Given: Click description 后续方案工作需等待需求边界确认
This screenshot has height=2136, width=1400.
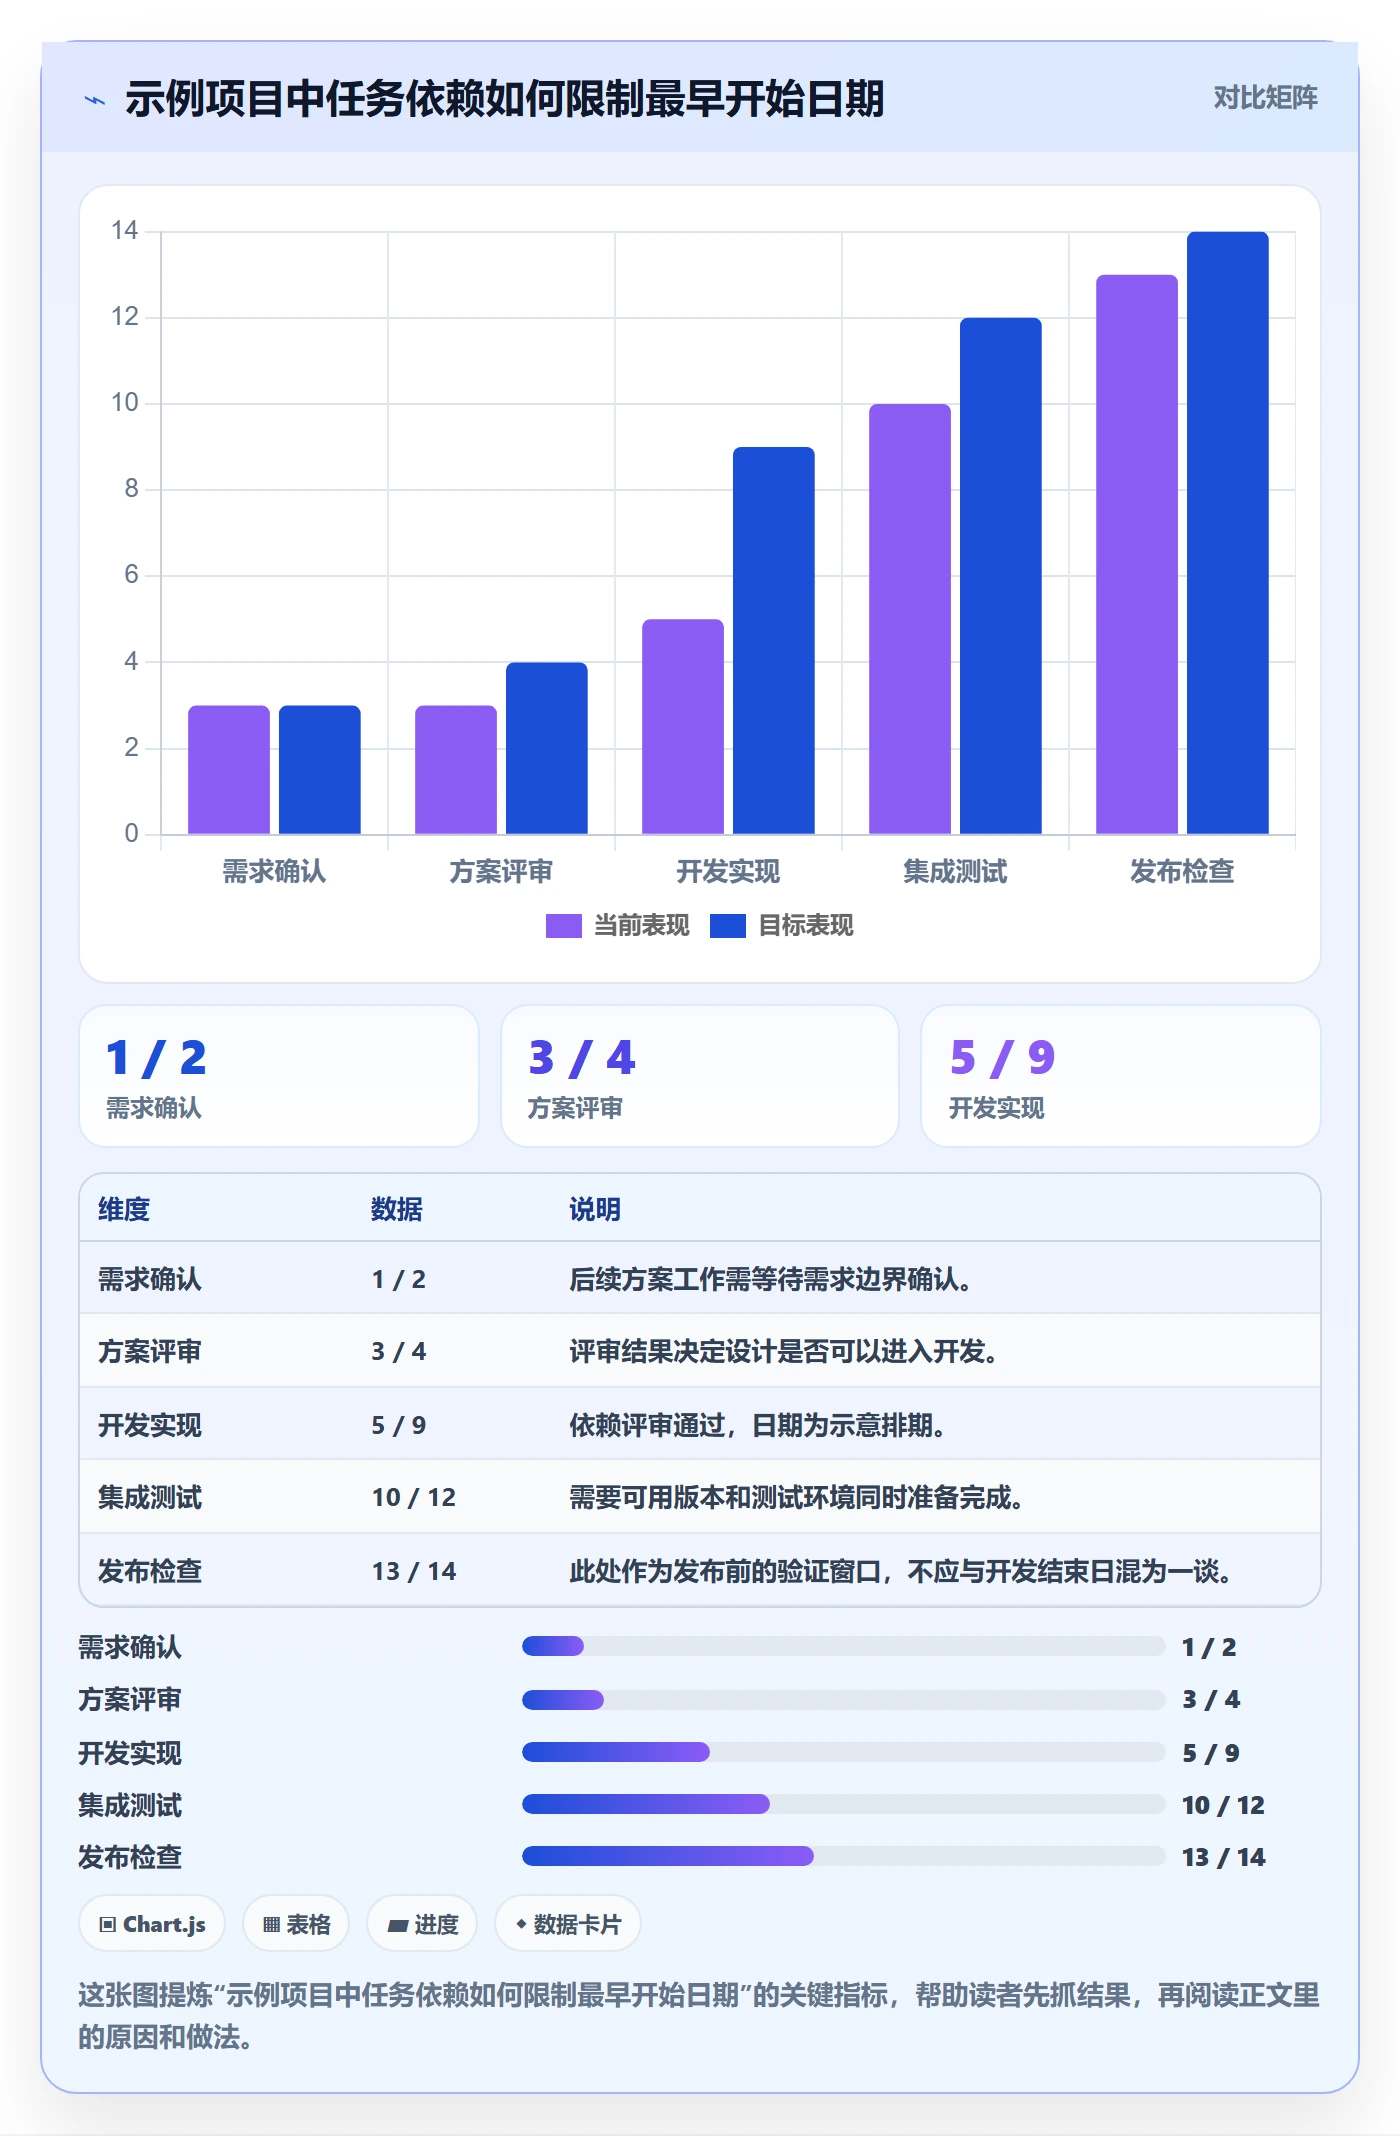Looking at the screenshot, I should click(770, 1279).
